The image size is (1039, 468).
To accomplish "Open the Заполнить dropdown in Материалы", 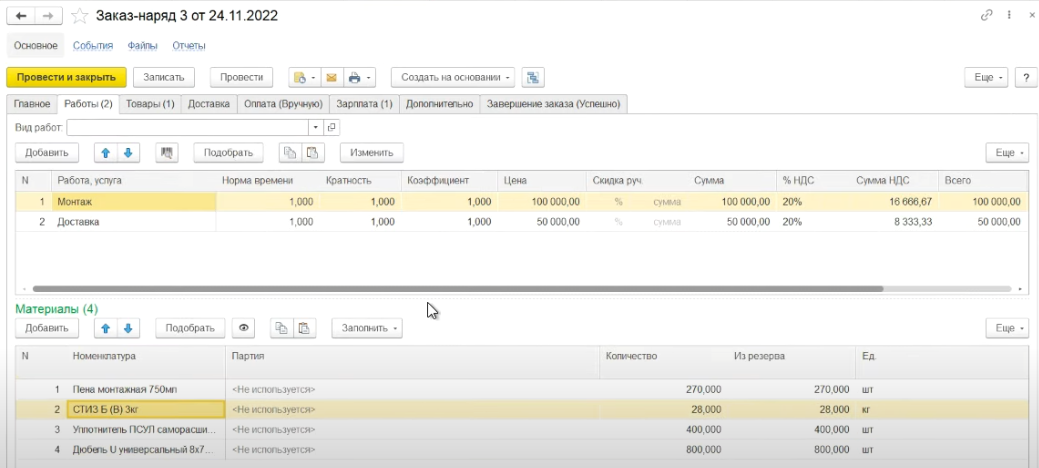I will pyautogui.click(x=366, y=327).
